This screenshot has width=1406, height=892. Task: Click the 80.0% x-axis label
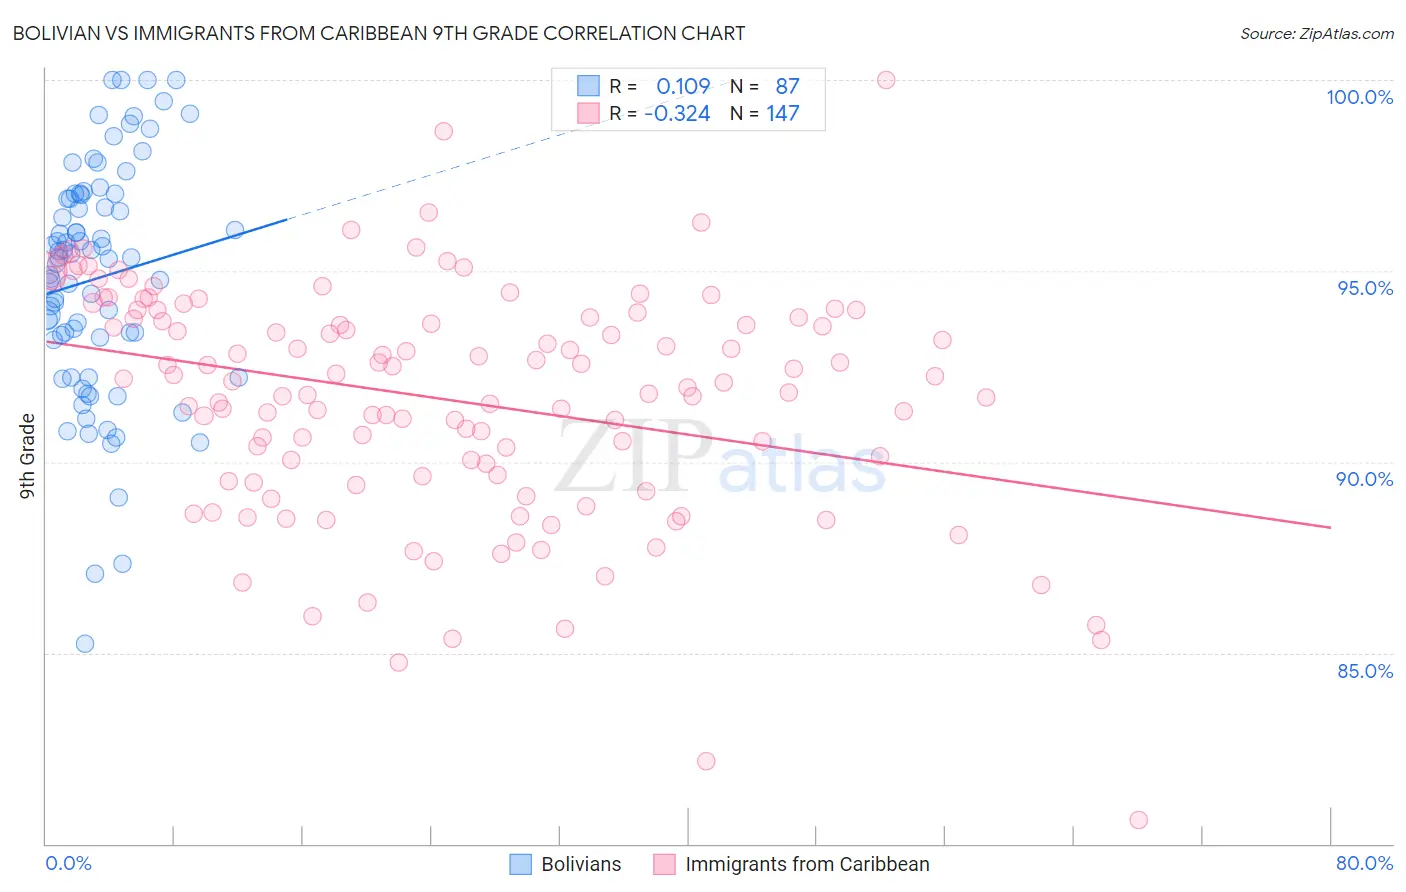[1365, 863]
